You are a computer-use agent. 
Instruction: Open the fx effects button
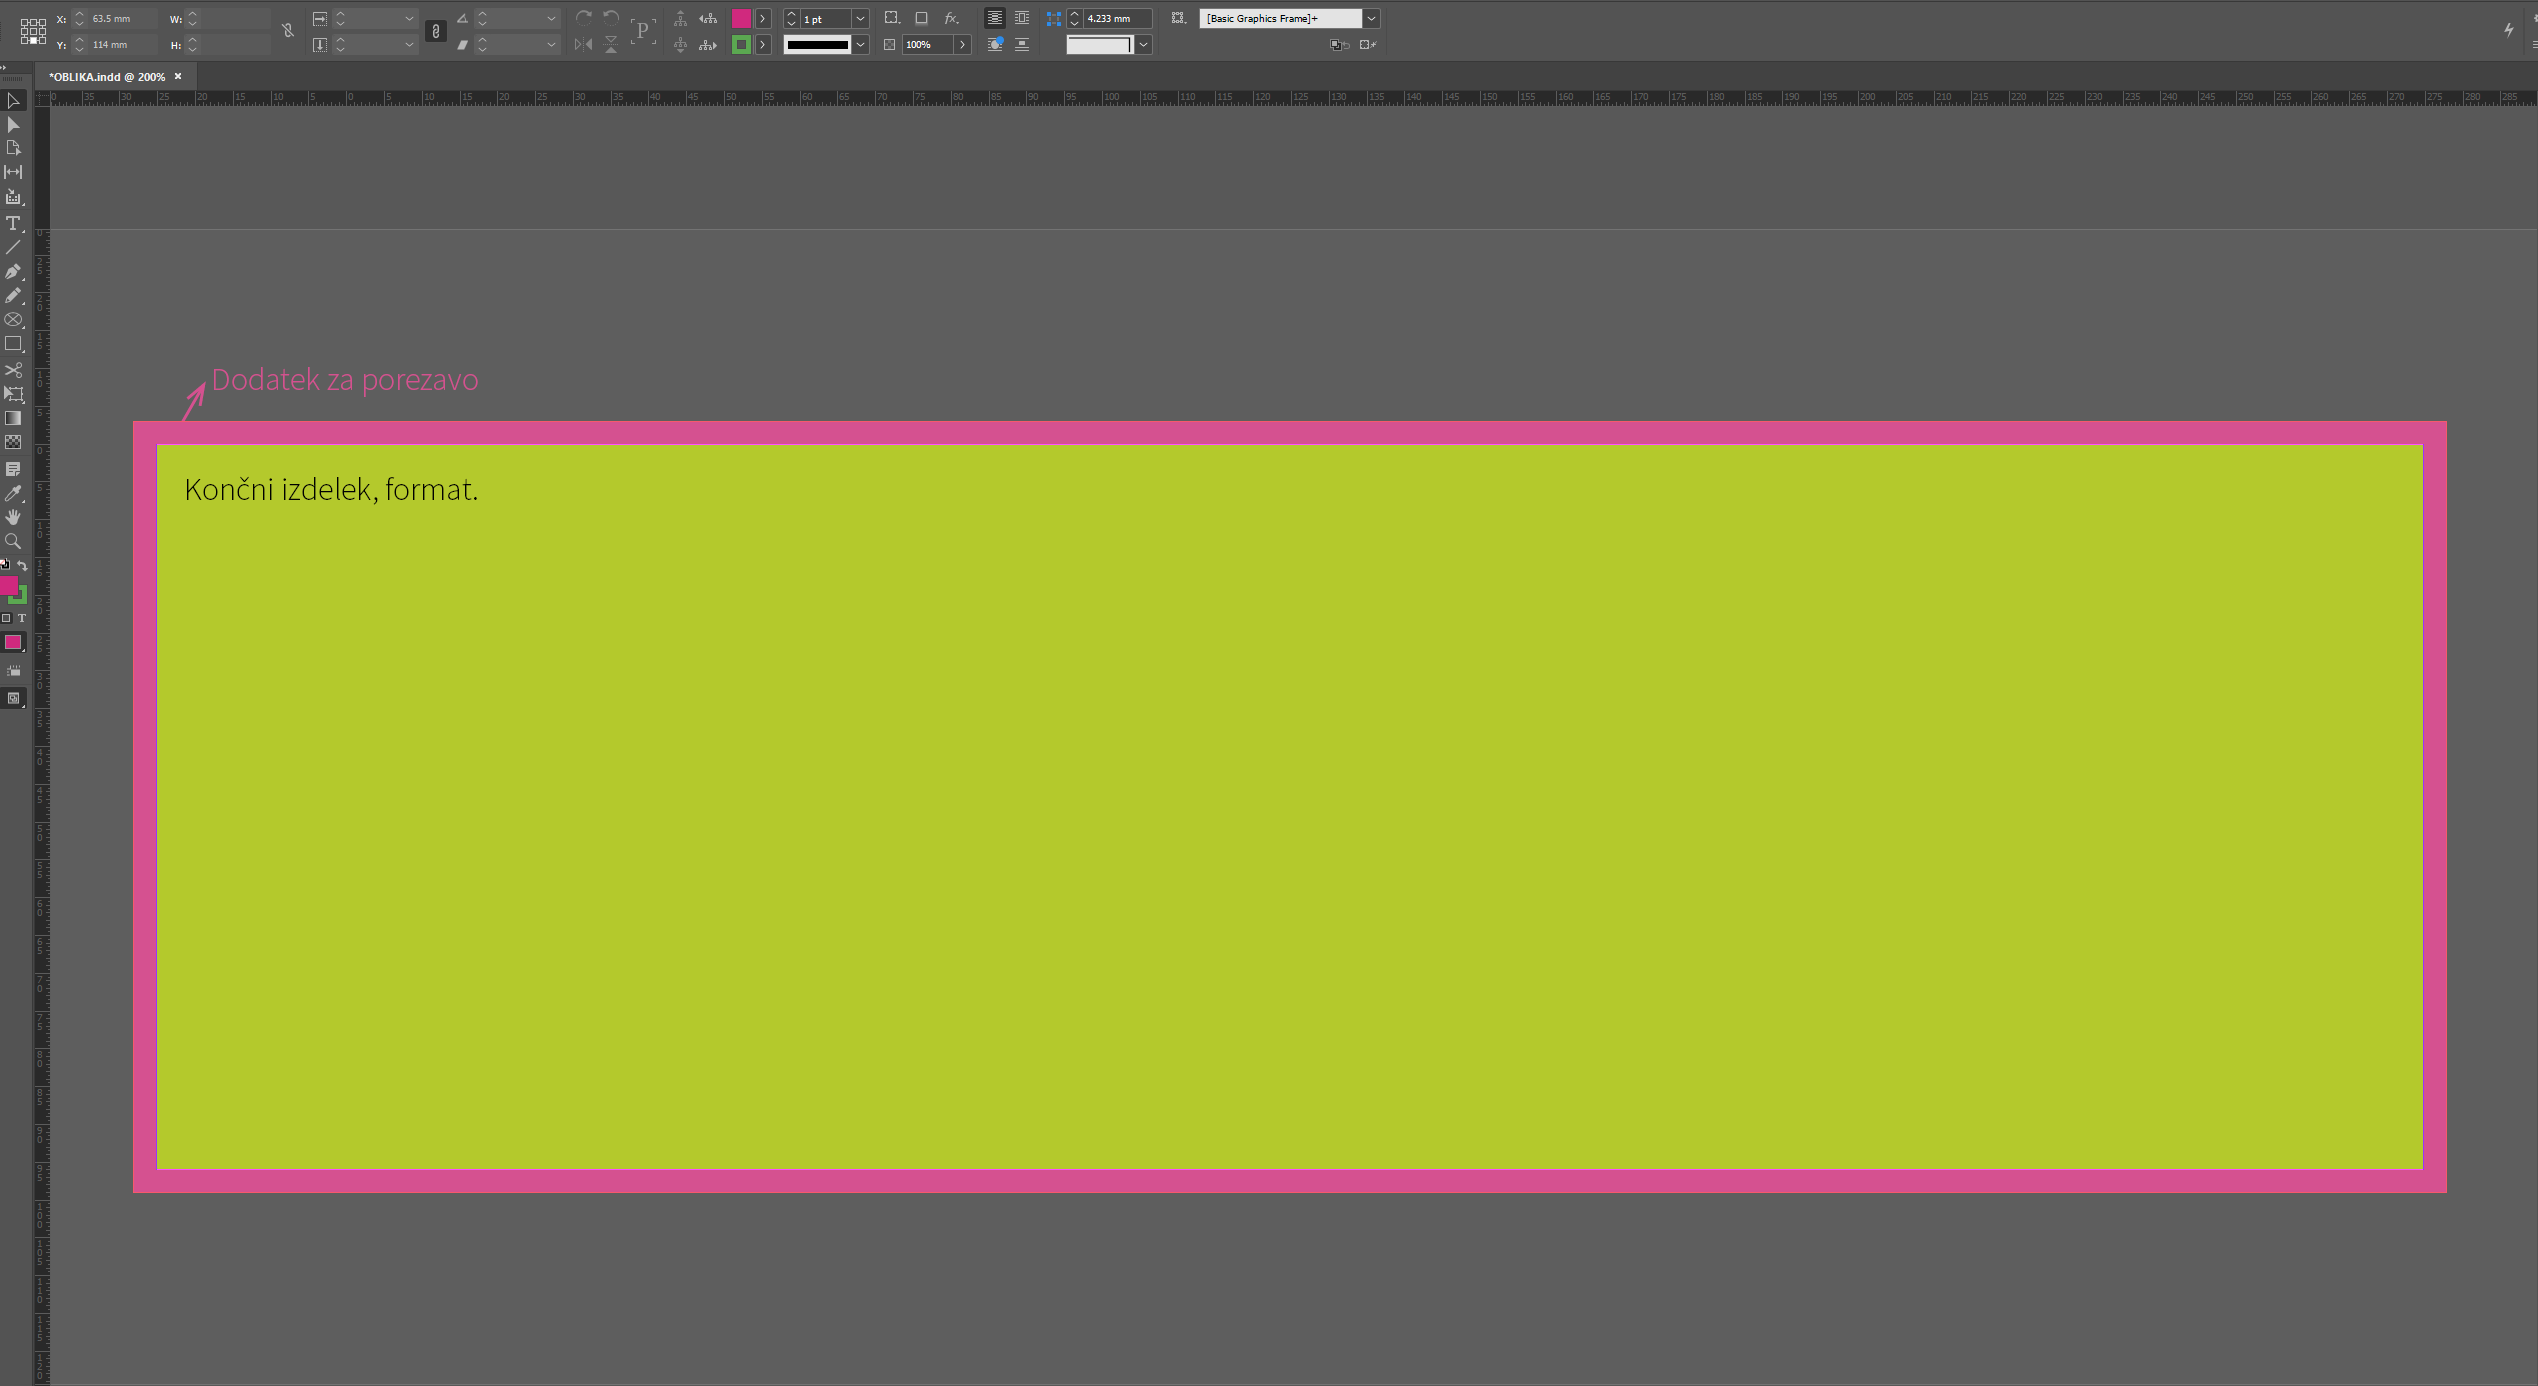click(951, 19)
